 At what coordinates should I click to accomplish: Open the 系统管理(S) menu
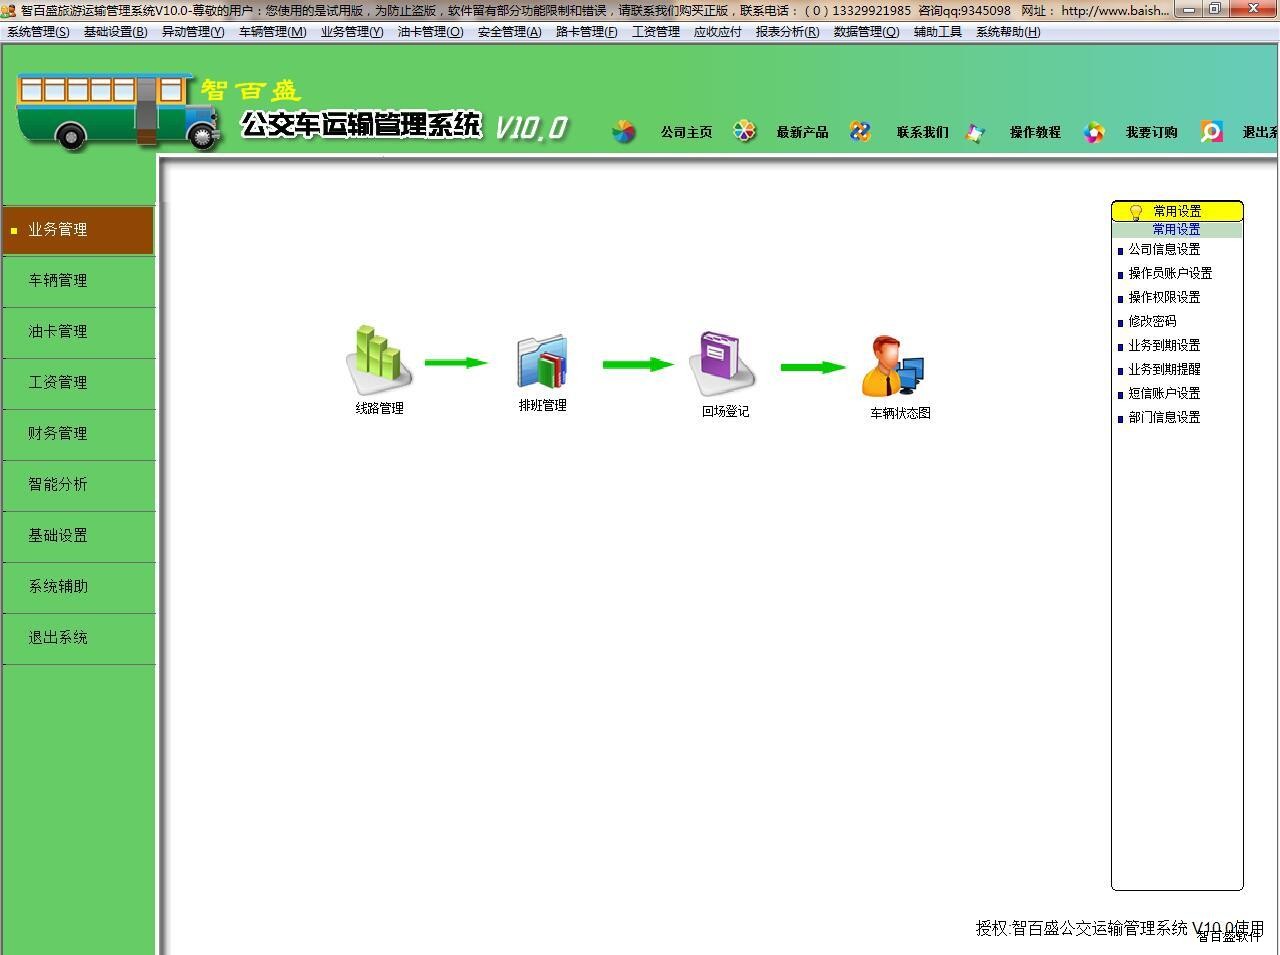tap(38, 32)
